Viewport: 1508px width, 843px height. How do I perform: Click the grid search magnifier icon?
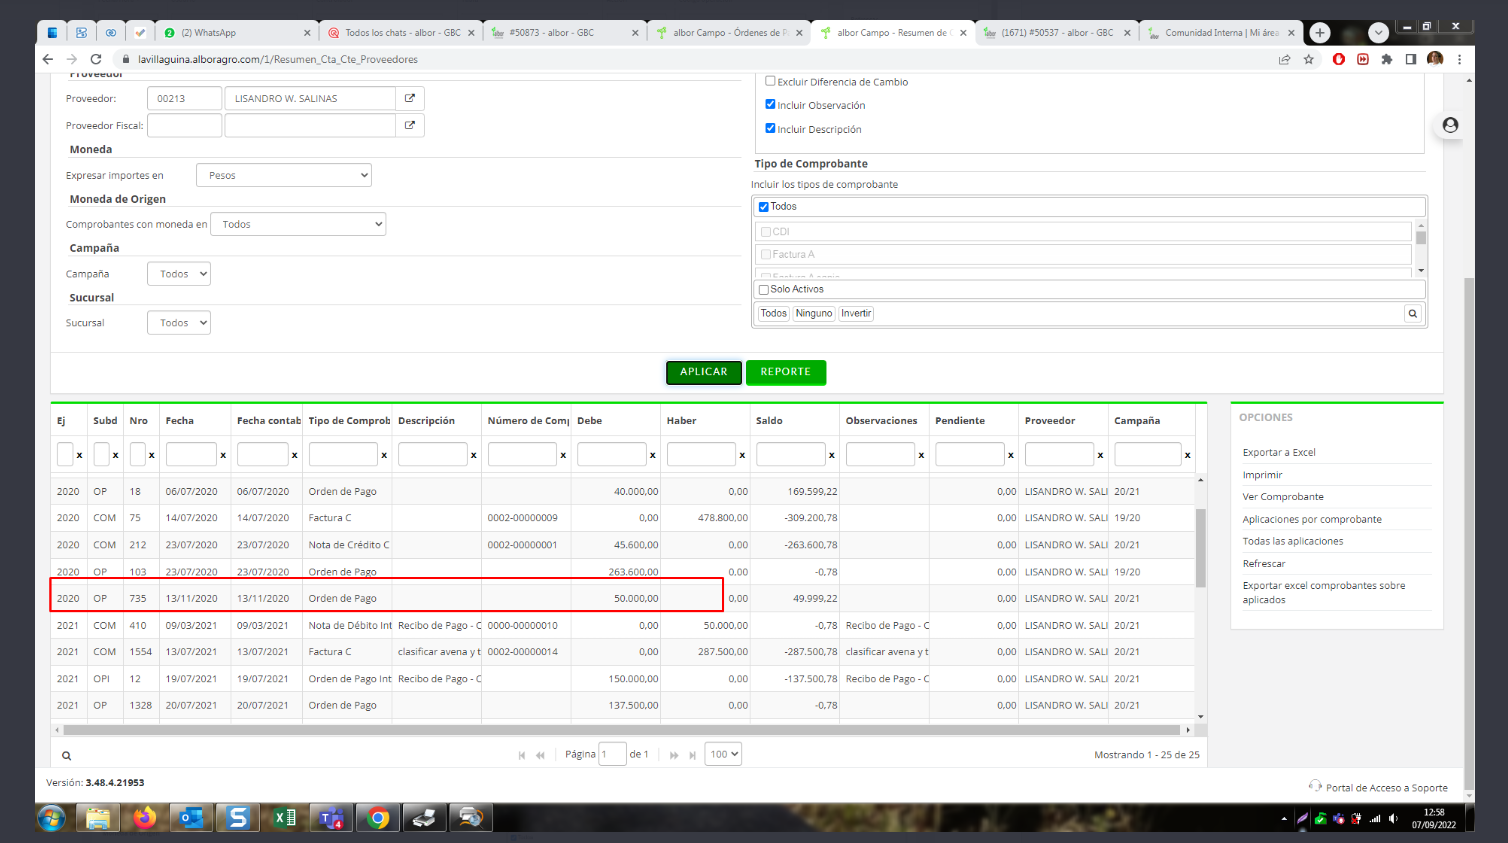[x=66, y=756]
